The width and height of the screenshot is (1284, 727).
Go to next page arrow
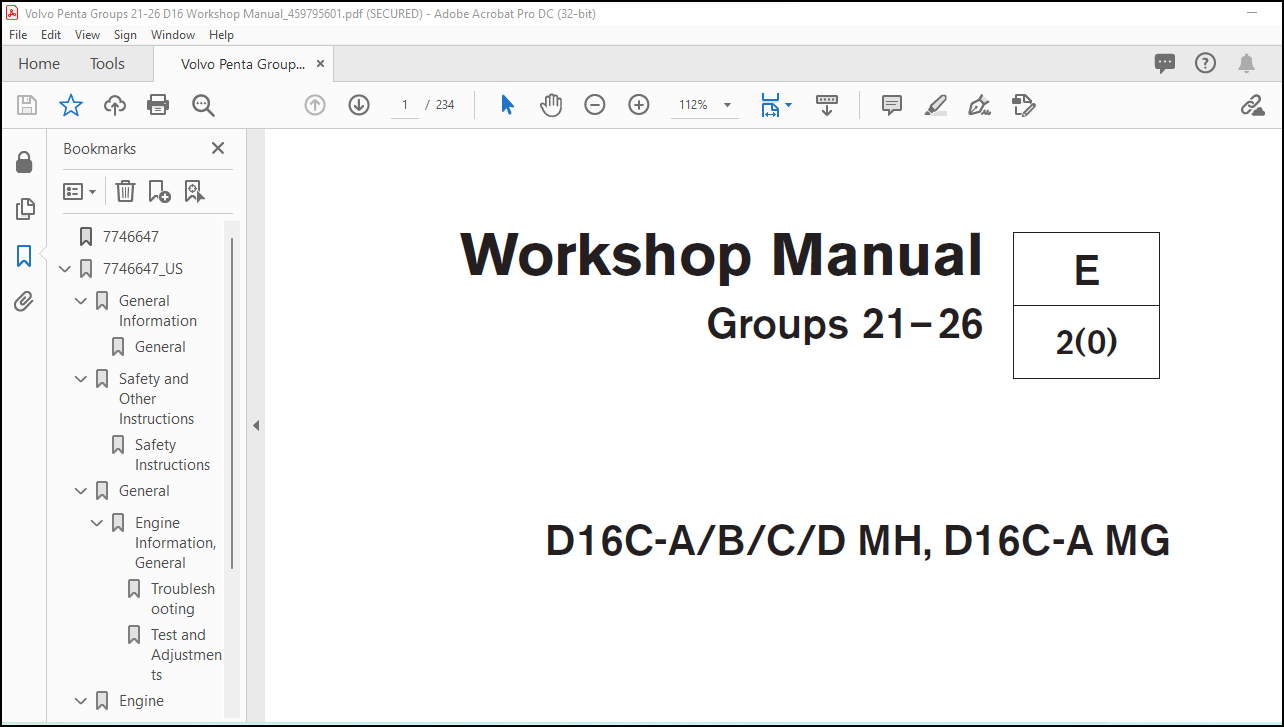tap(359, 105)
